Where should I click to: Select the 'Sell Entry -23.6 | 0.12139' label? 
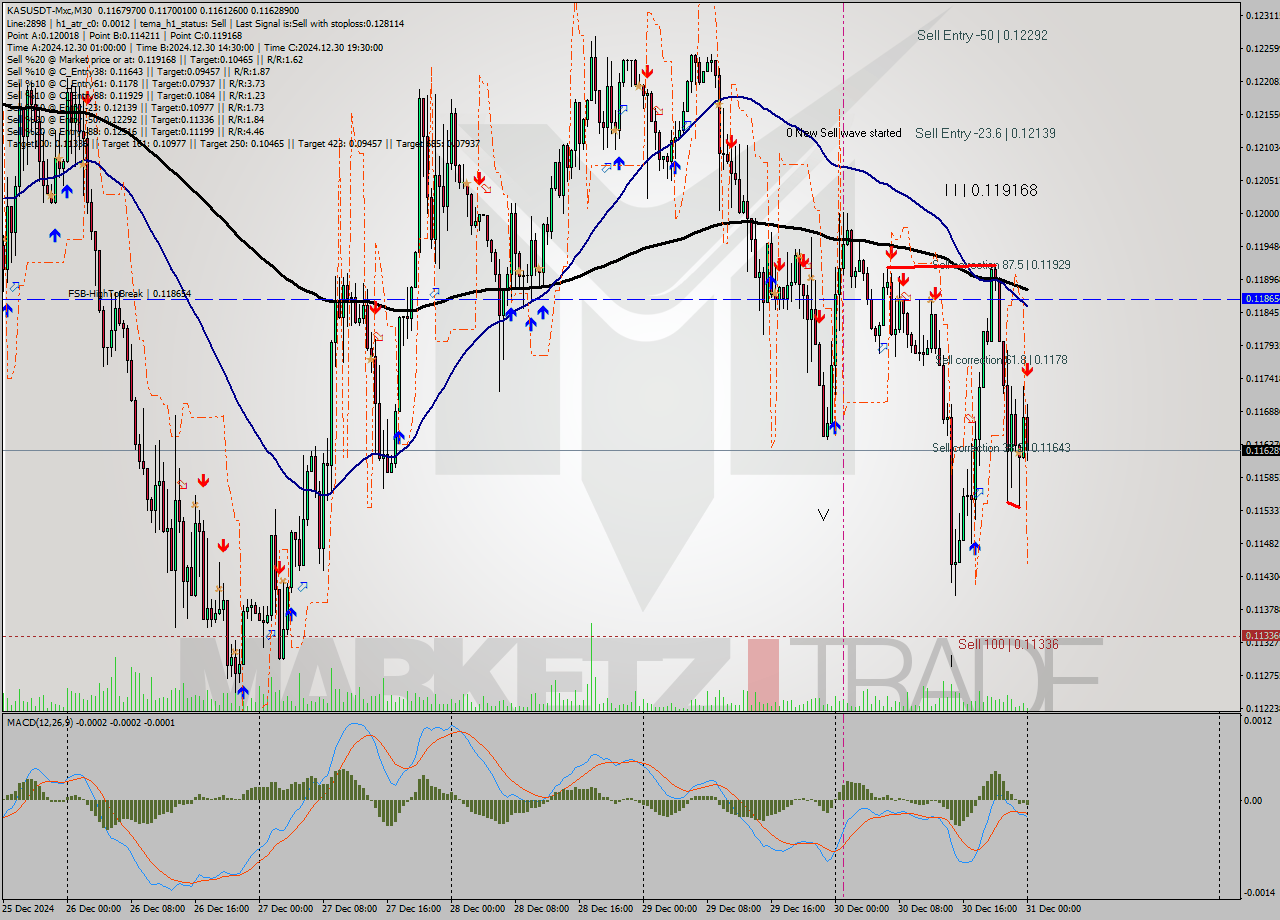(x=985, y=133)
